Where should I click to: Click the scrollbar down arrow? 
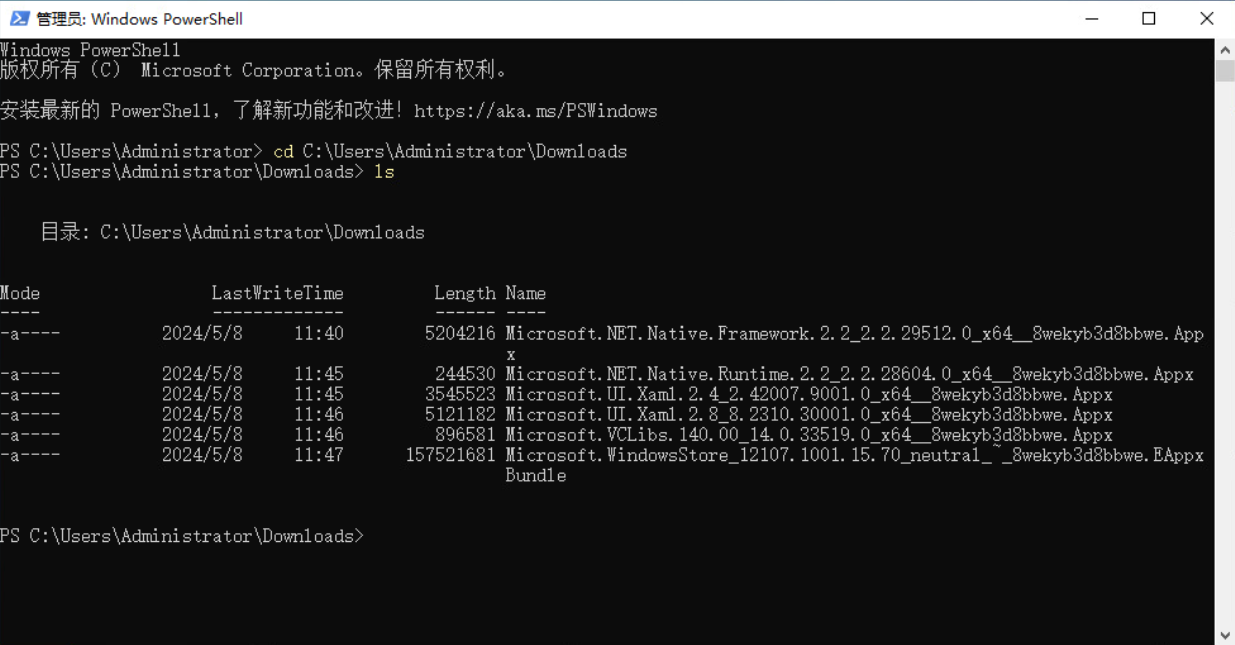1225,635
